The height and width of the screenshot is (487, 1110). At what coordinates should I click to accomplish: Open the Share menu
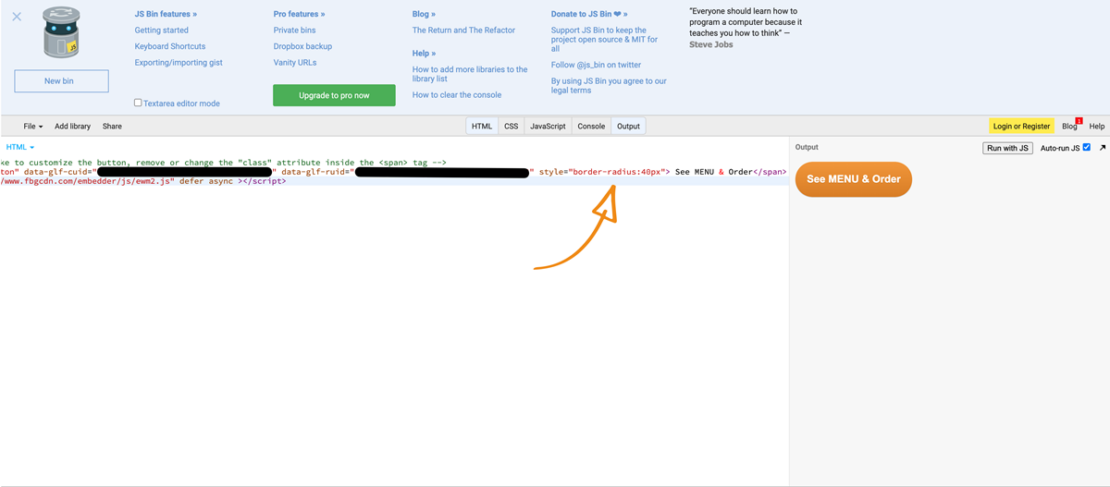[x=112, y=126]
